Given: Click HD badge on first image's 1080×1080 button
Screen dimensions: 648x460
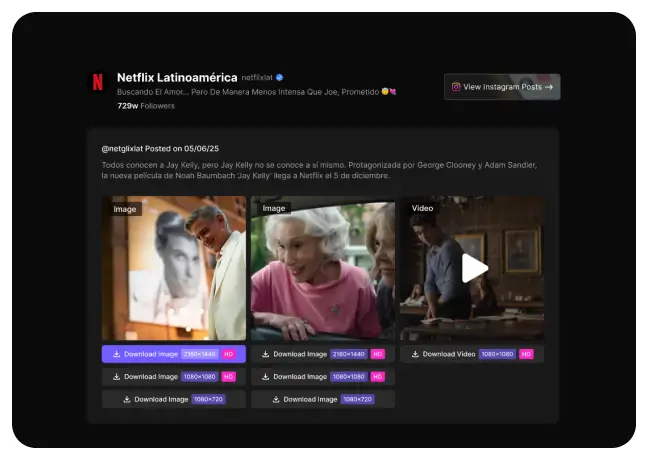Looking at the screenshot, I should click(x=229, y=377).
